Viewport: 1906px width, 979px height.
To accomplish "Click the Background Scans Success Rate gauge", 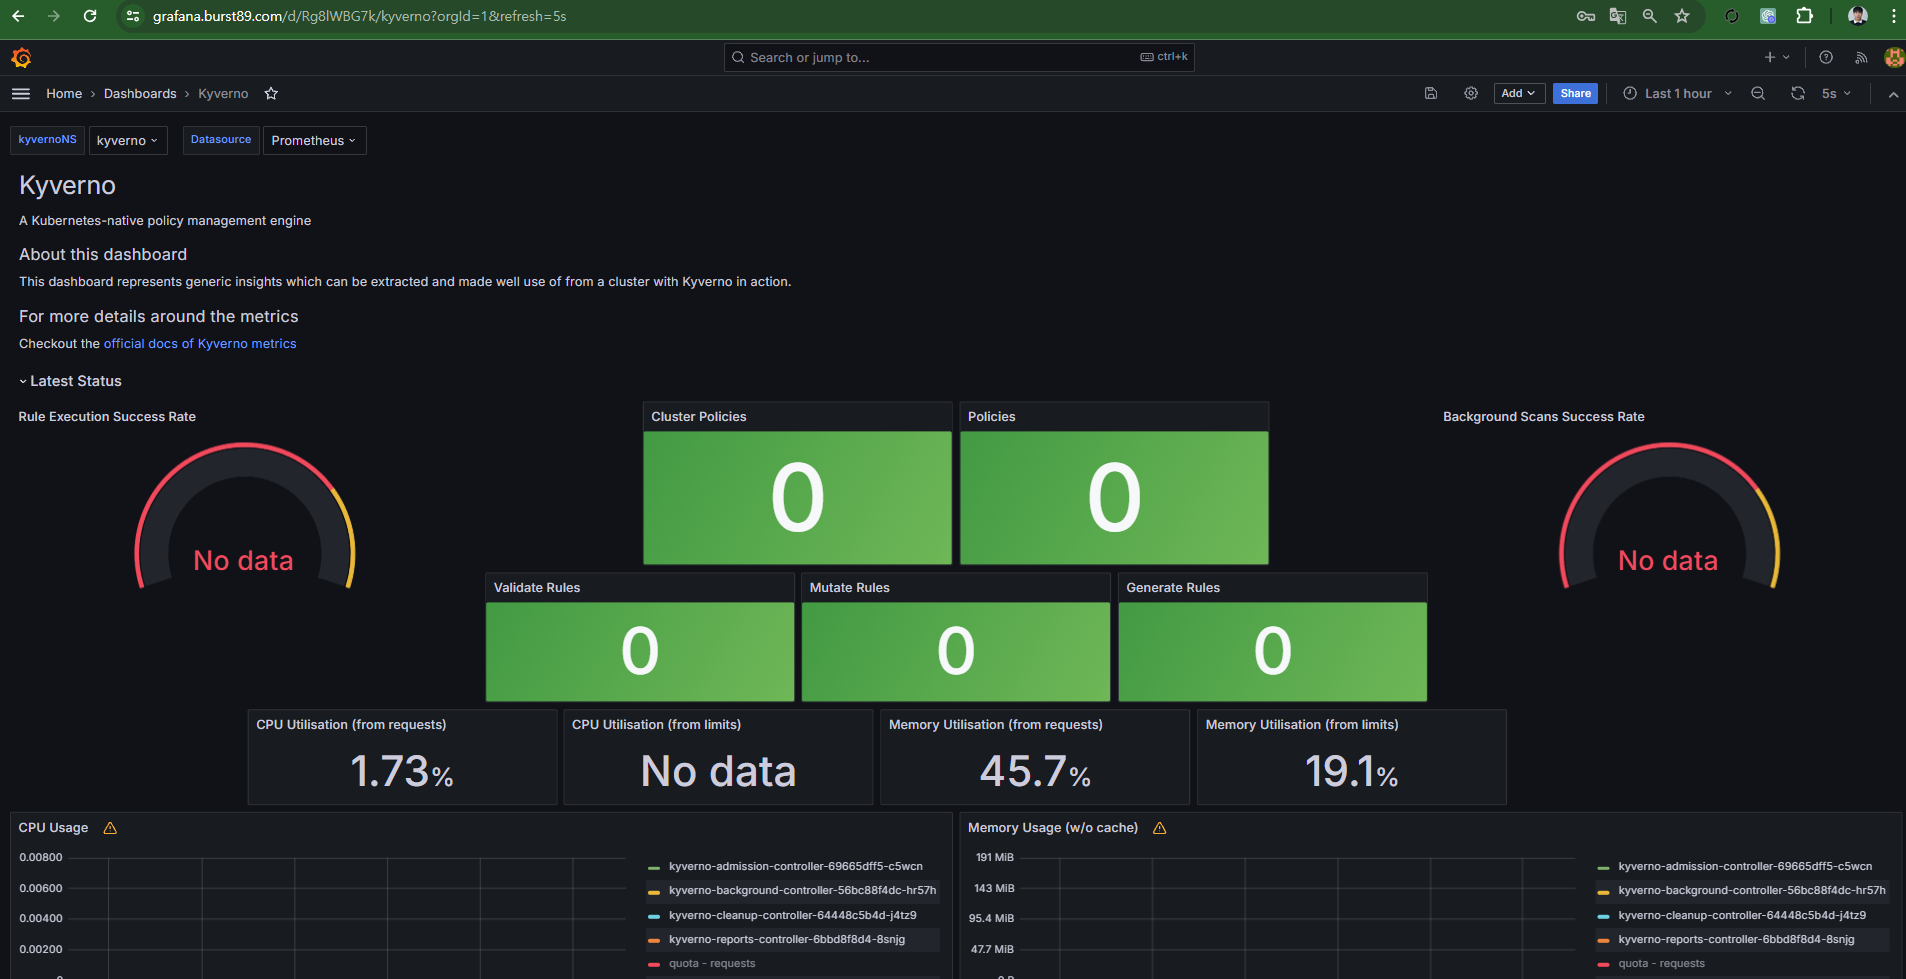I will [1669, 516].
